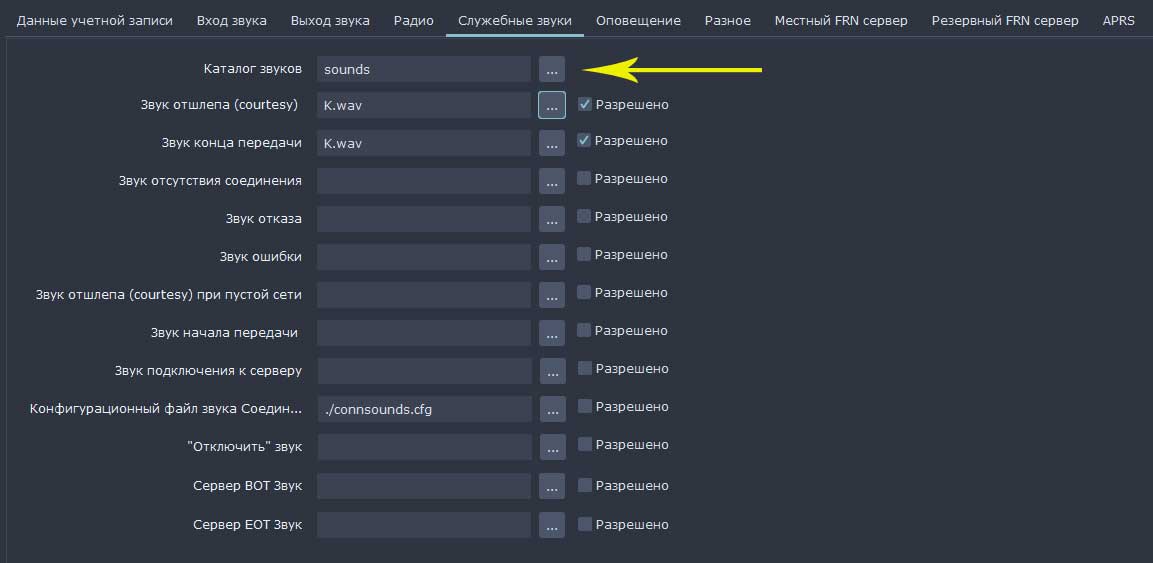Pick file for Сервер EOT Звук
The image size is (1153, 563).
coord(552,524)
